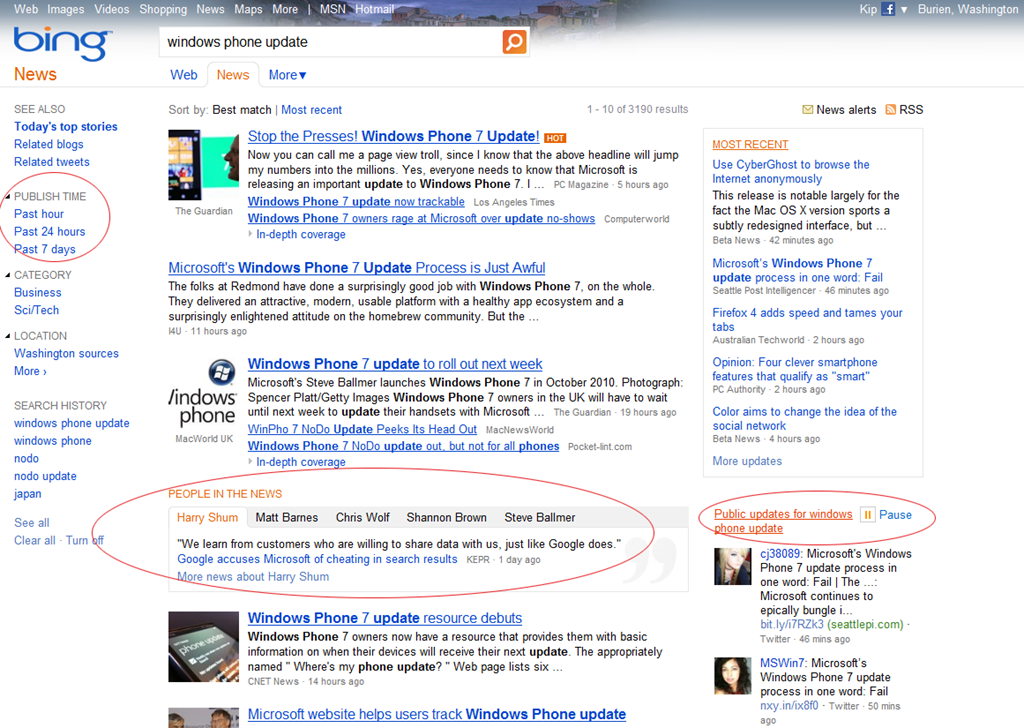1024x728 pixels.
Task: Open the Windows phone logo thumbnail
Action: pyautogui.click(x=203, y=393)
